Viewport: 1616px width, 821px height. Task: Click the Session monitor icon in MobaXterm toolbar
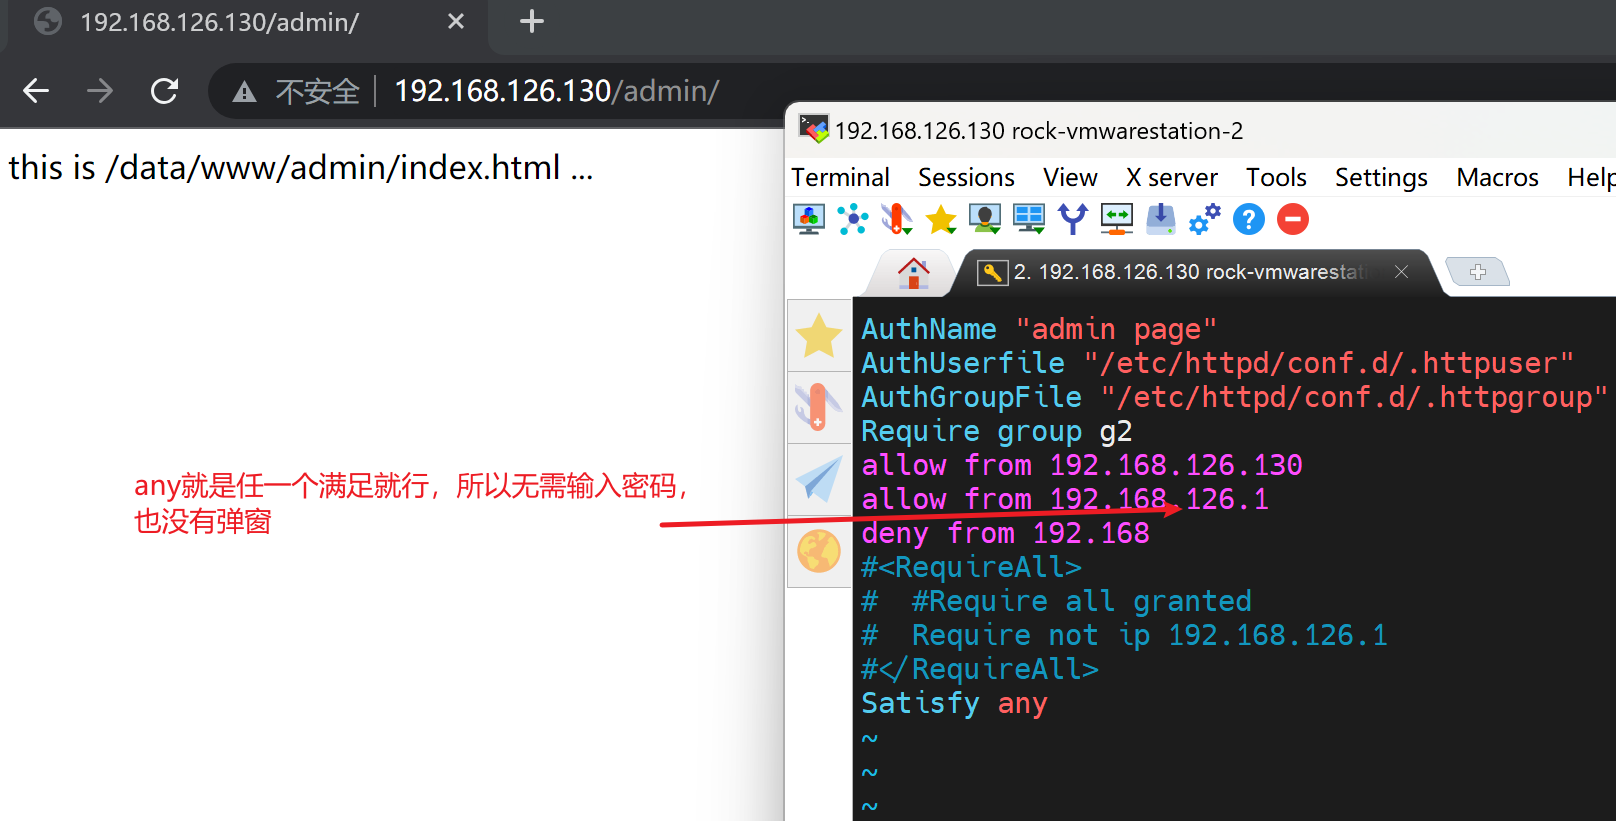pos(808,219)
